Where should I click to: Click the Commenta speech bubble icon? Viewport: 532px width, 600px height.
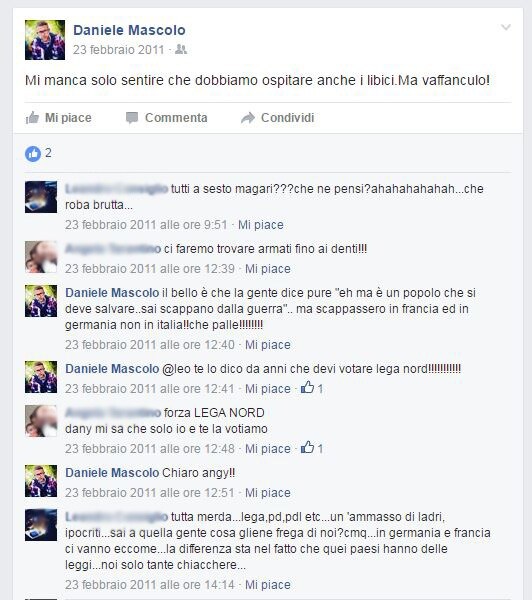pos(132,118)
